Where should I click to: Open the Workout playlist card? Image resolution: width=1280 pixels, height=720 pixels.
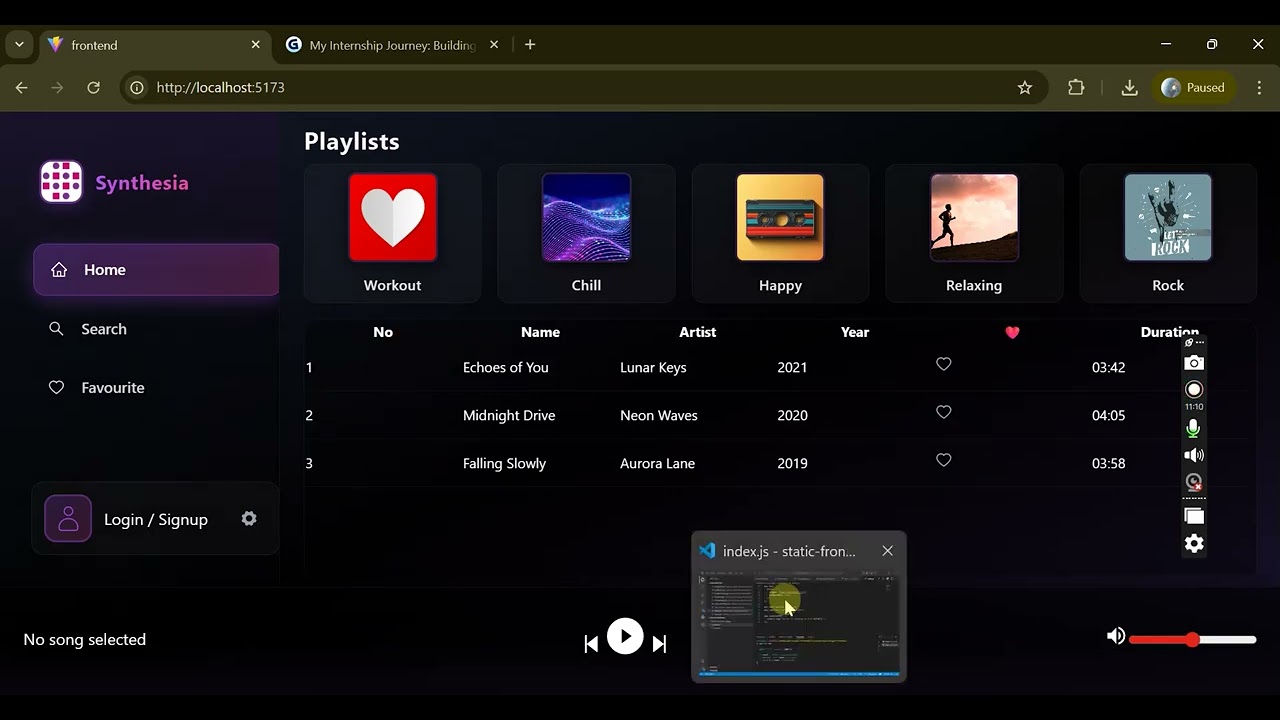pyautogui.click(x=392, y=233)
